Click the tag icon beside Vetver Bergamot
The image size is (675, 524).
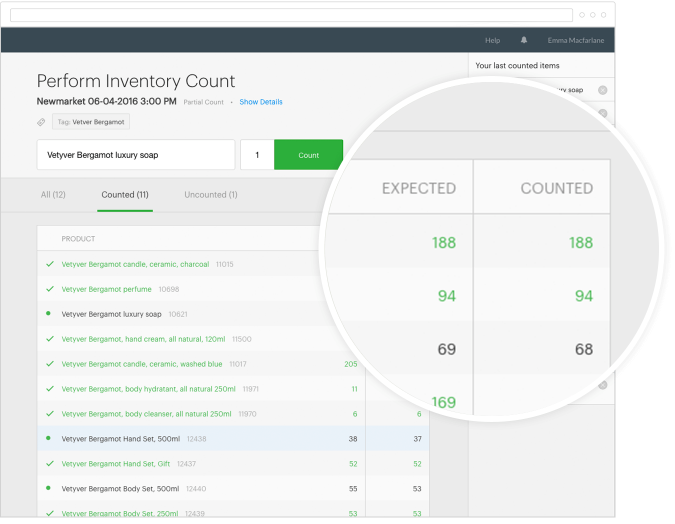pos(41,122)
